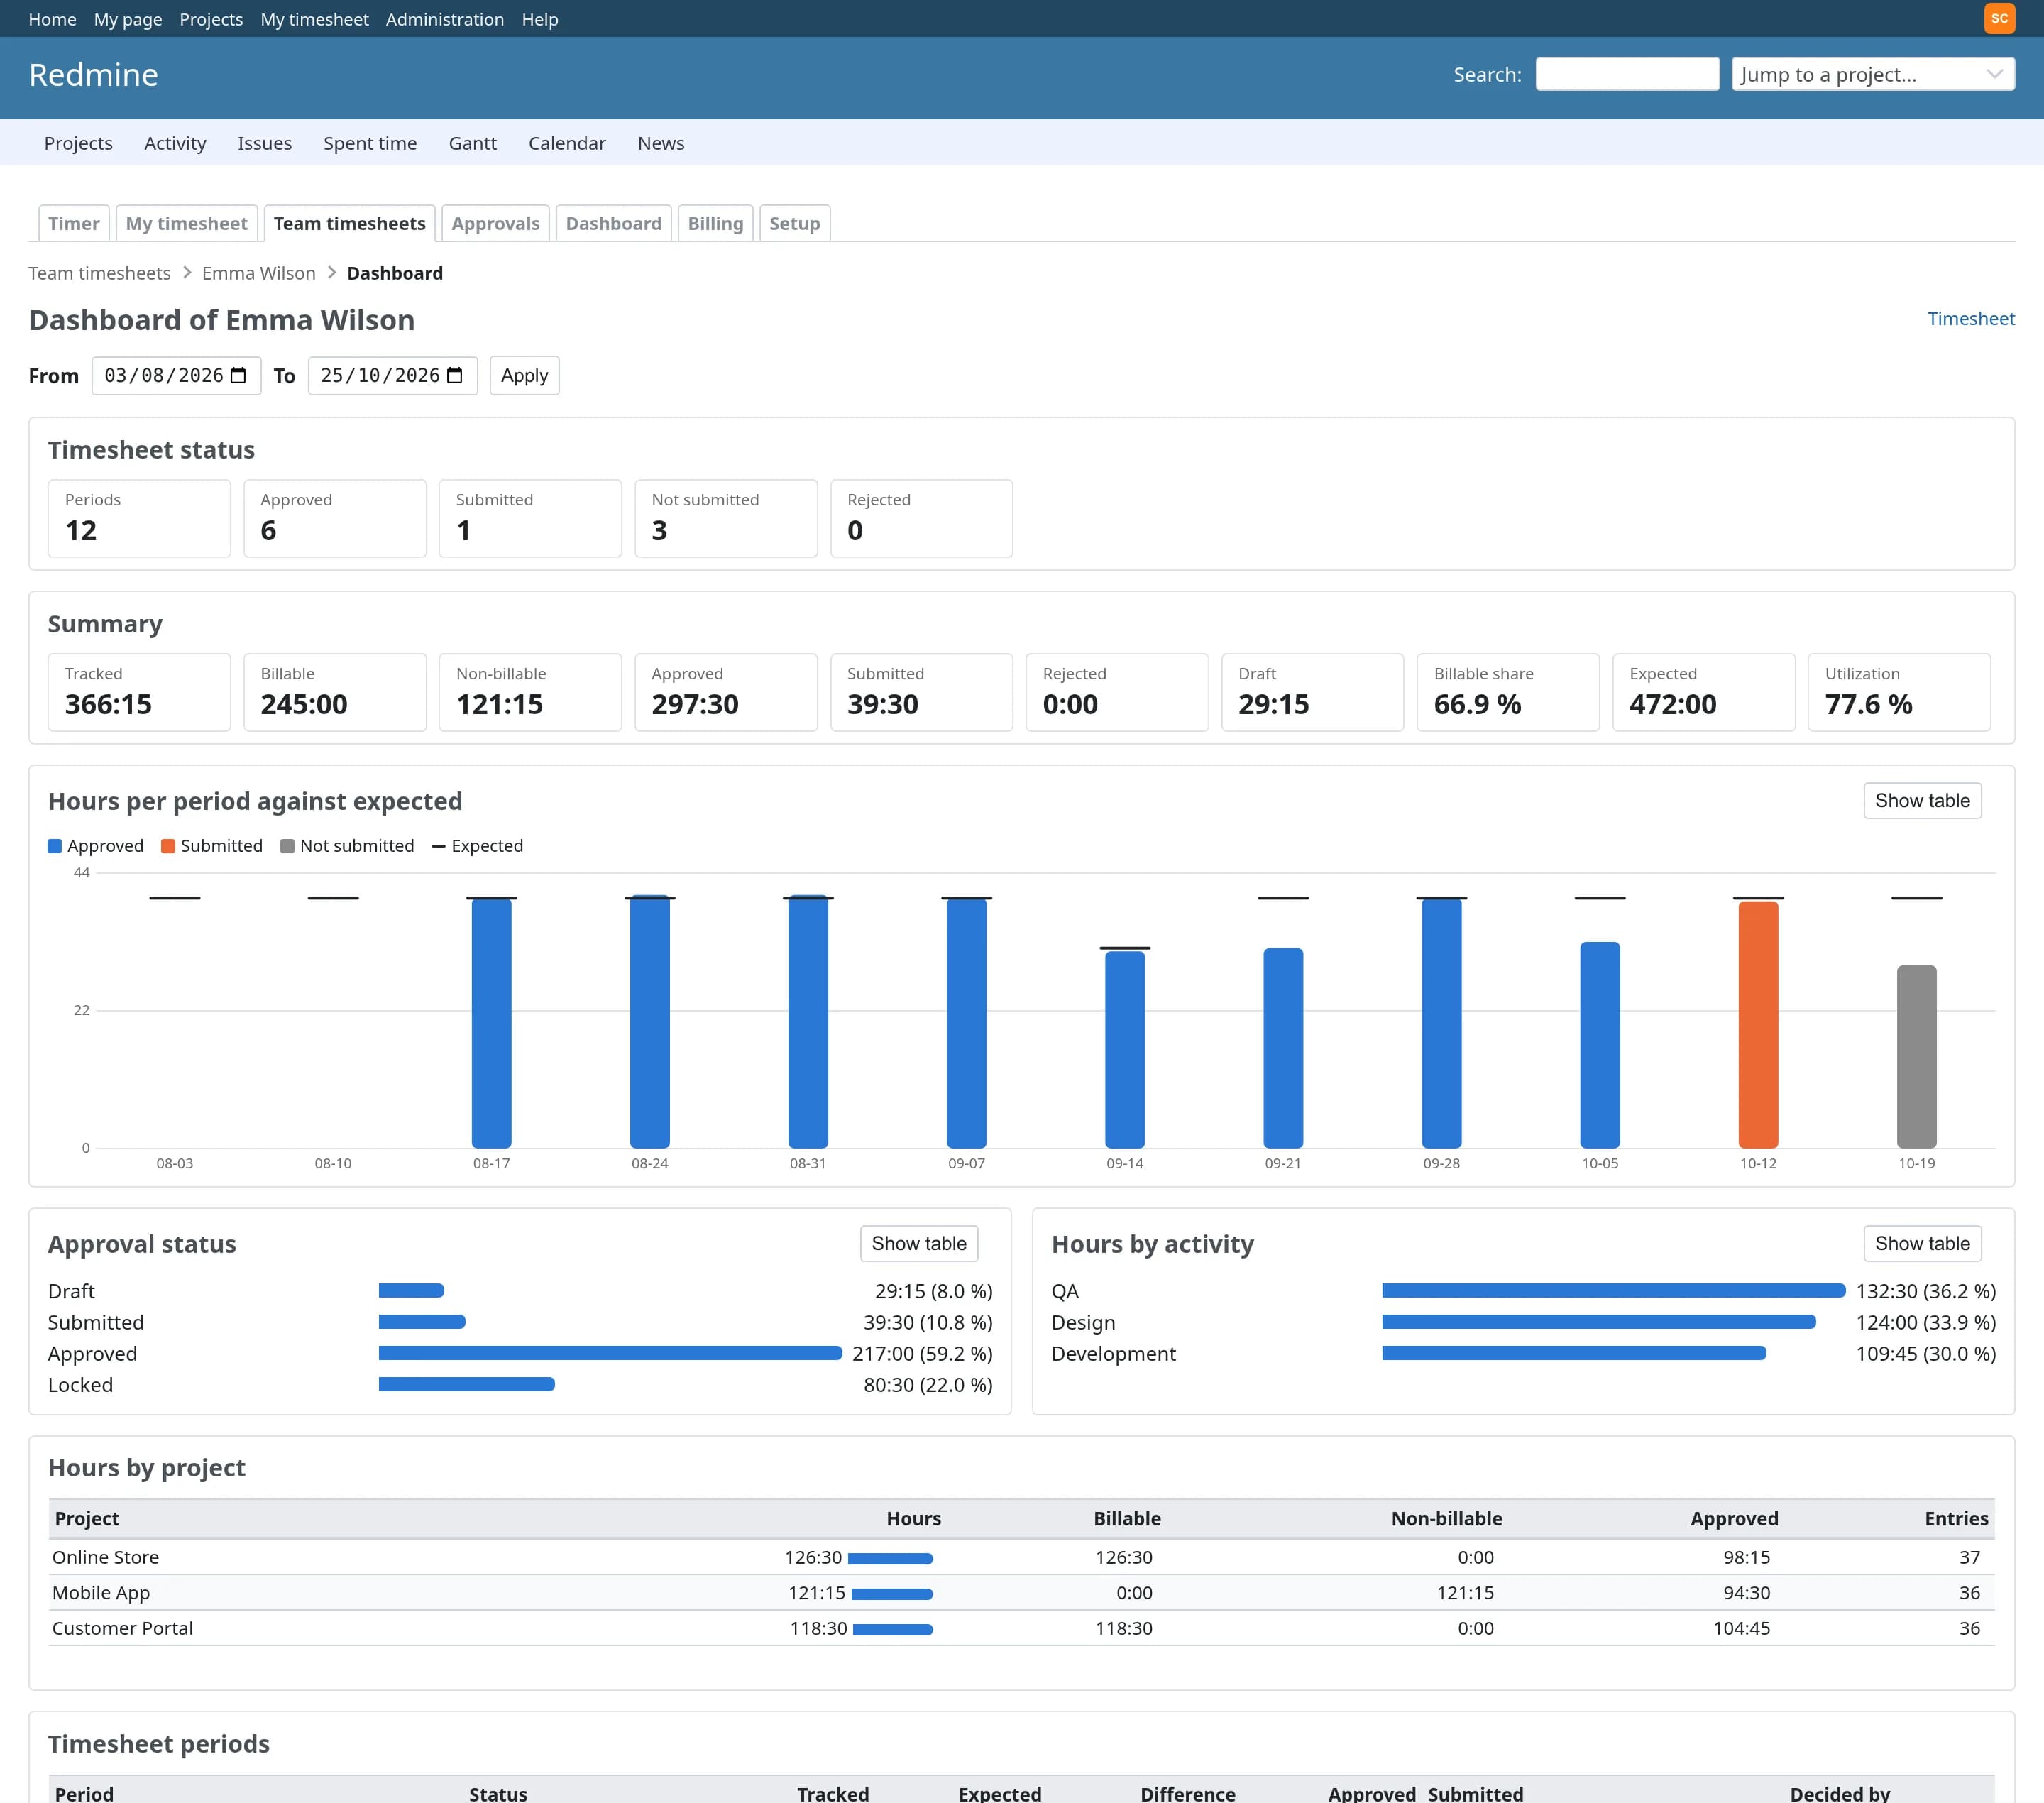The height and width of the screenshot is (1803, 2044).
Task: Click the Mobile App project row
Action: [1021, 1592]
